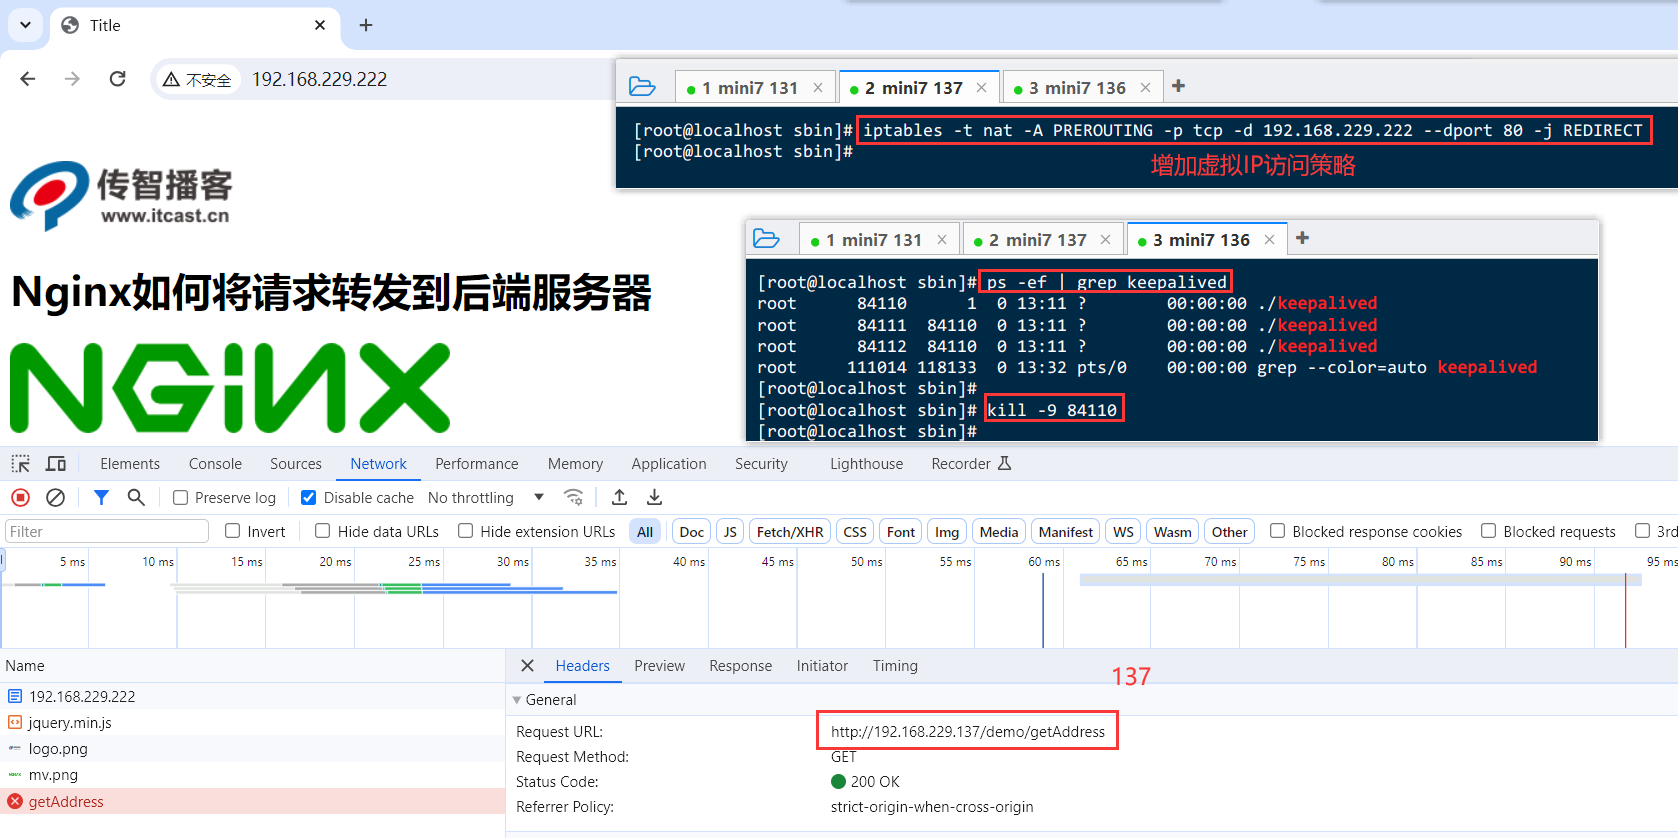The image size is (1678, 838).
Task: Add new session in upper terminal tab bar
Action: (x=1178, y=86)
